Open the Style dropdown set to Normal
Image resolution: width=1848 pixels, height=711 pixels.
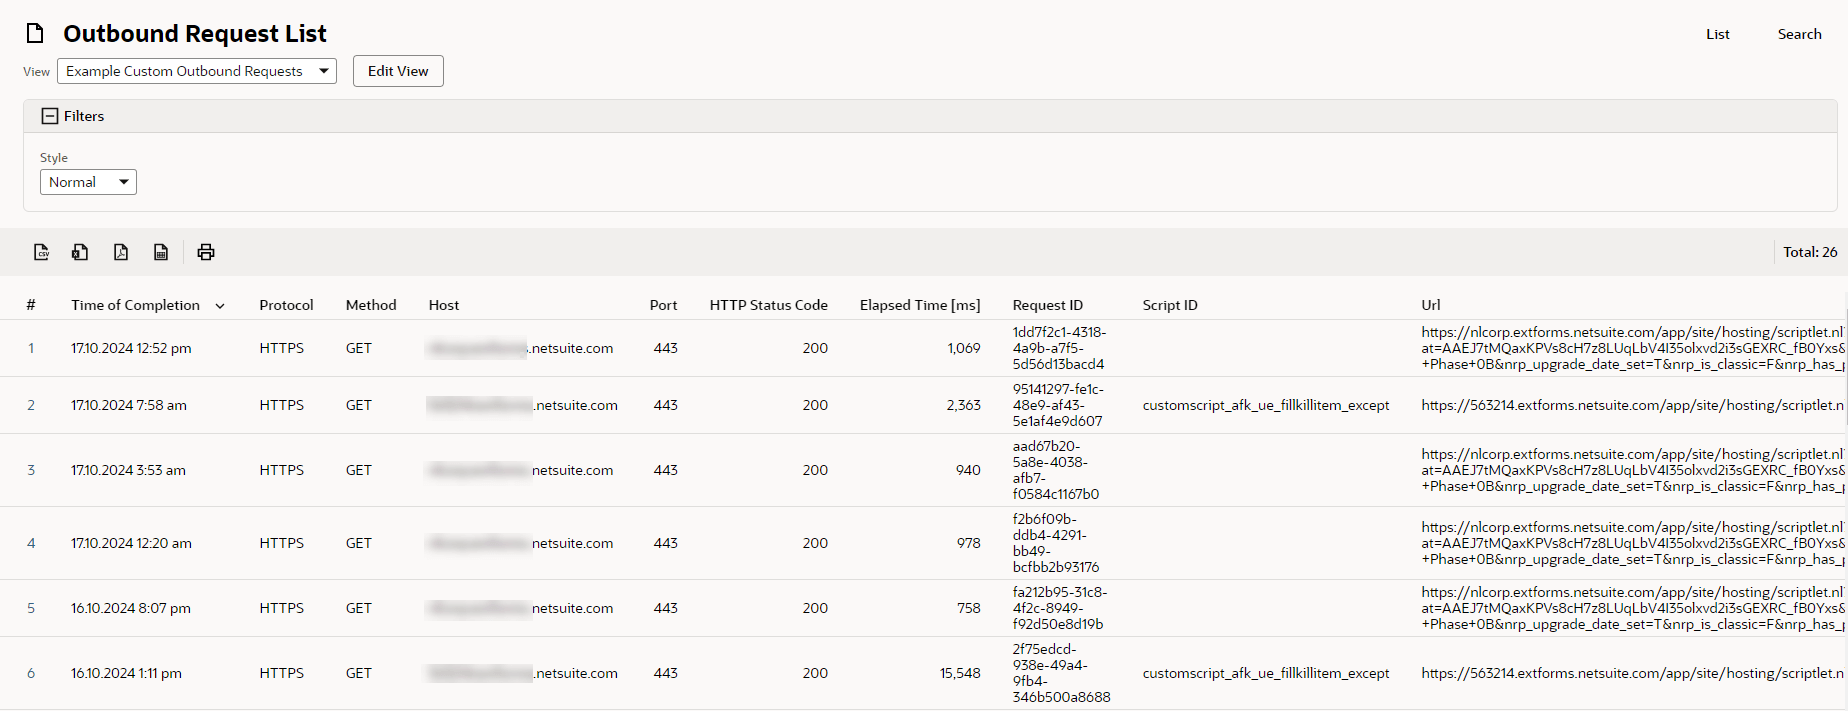88,182
